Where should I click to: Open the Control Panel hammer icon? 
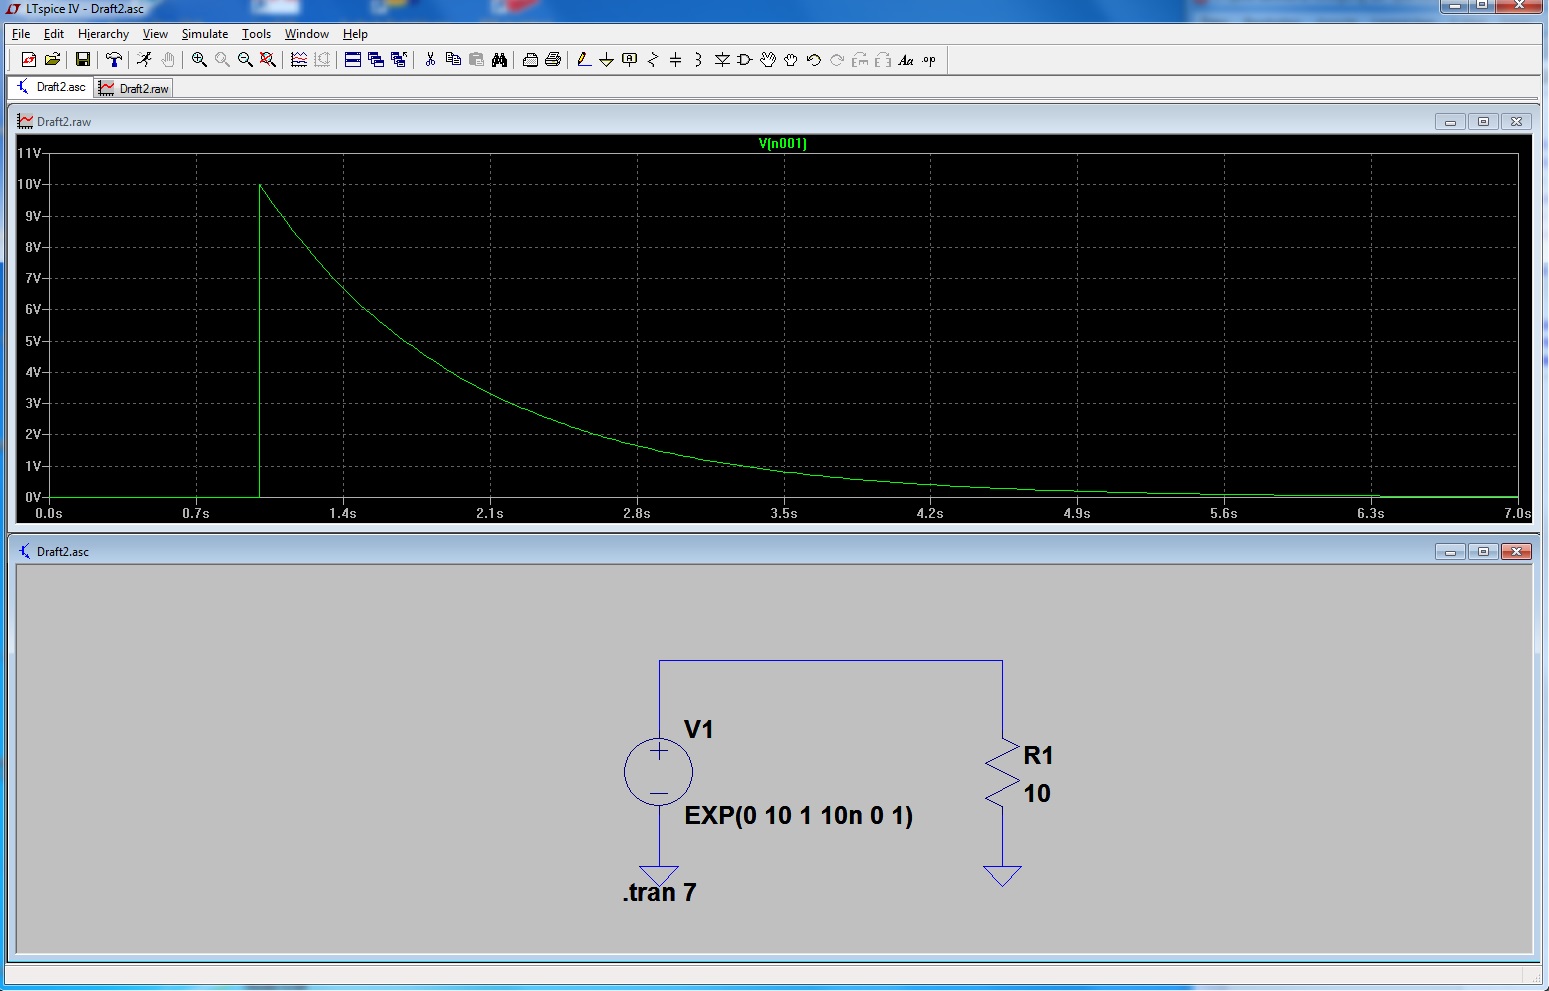tap(114, 60)
